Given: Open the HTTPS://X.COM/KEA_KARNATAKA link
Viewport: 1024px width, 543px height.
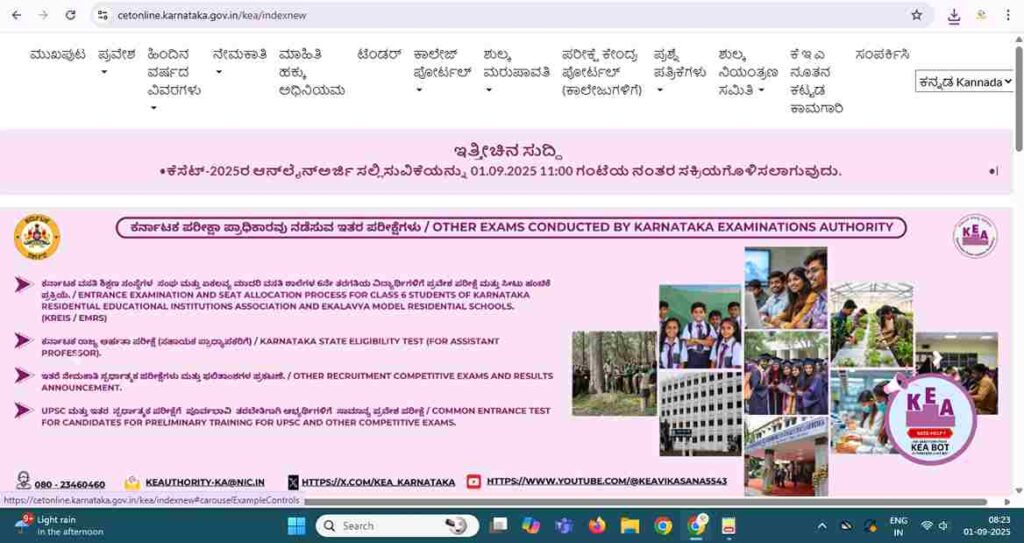Looking at the screenshot, I should click(378, 482).
